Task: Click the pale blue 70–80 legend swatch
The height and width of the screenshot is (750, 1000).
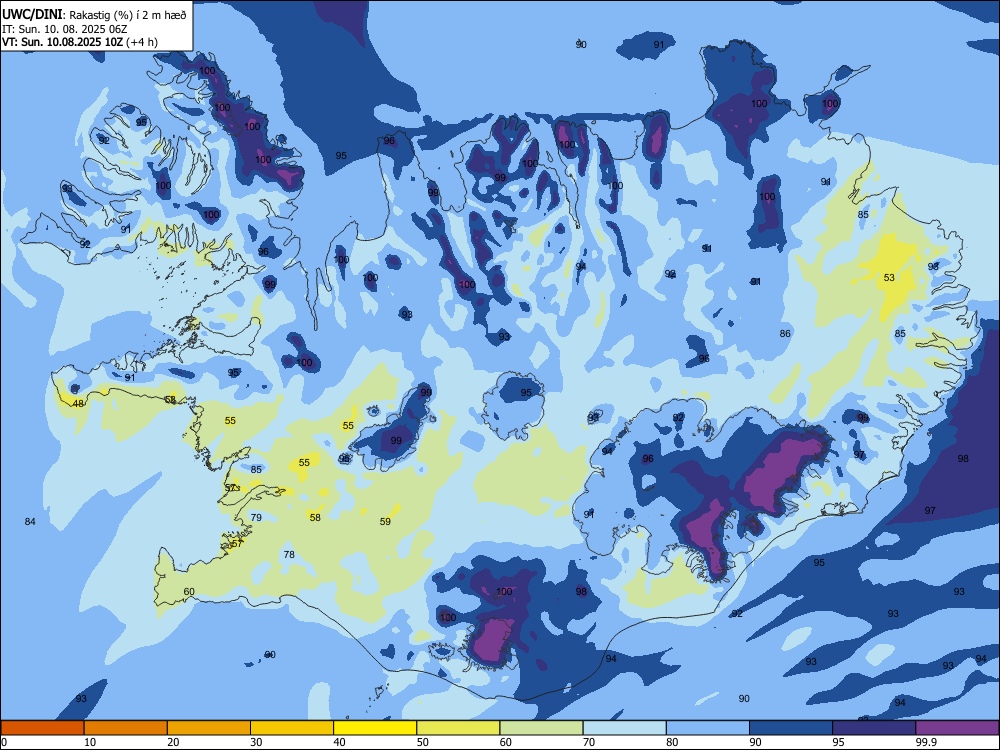Action: coord(624,728)
